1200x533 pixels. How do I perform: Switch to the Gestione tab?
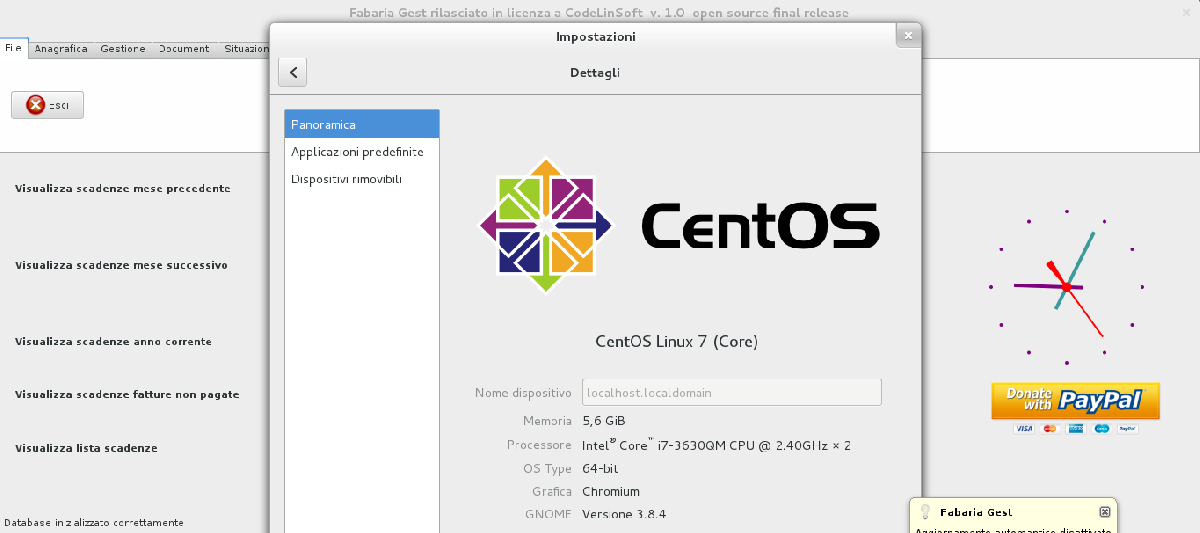pyautogui.click(x=123, y=48)
